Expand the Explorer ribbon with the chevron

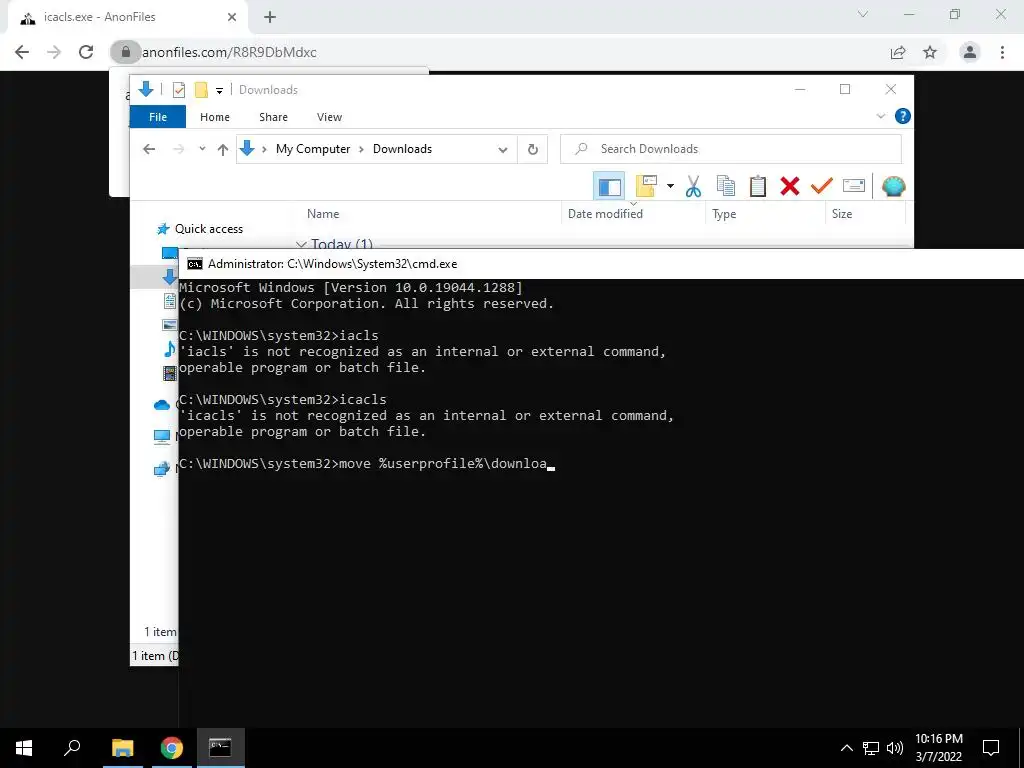pyautogui.click(x=880, y=116)
